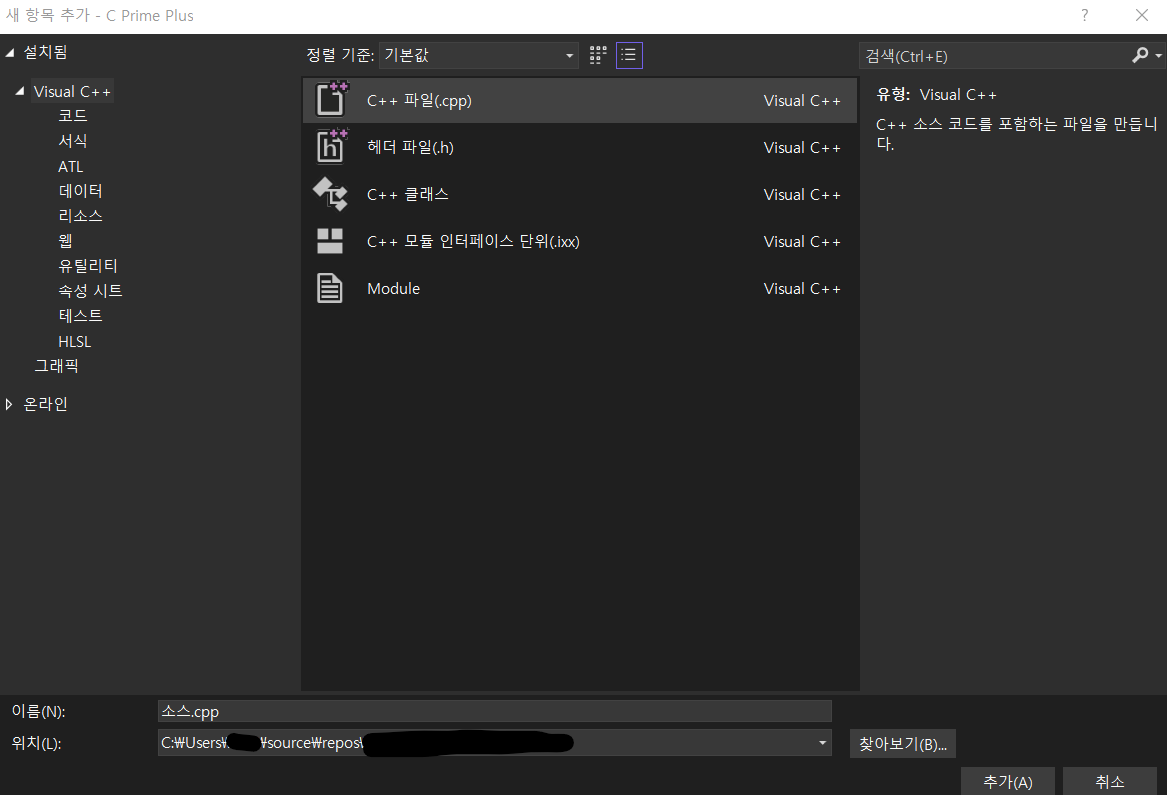Click the 추가(A) button

[1008, 781]
